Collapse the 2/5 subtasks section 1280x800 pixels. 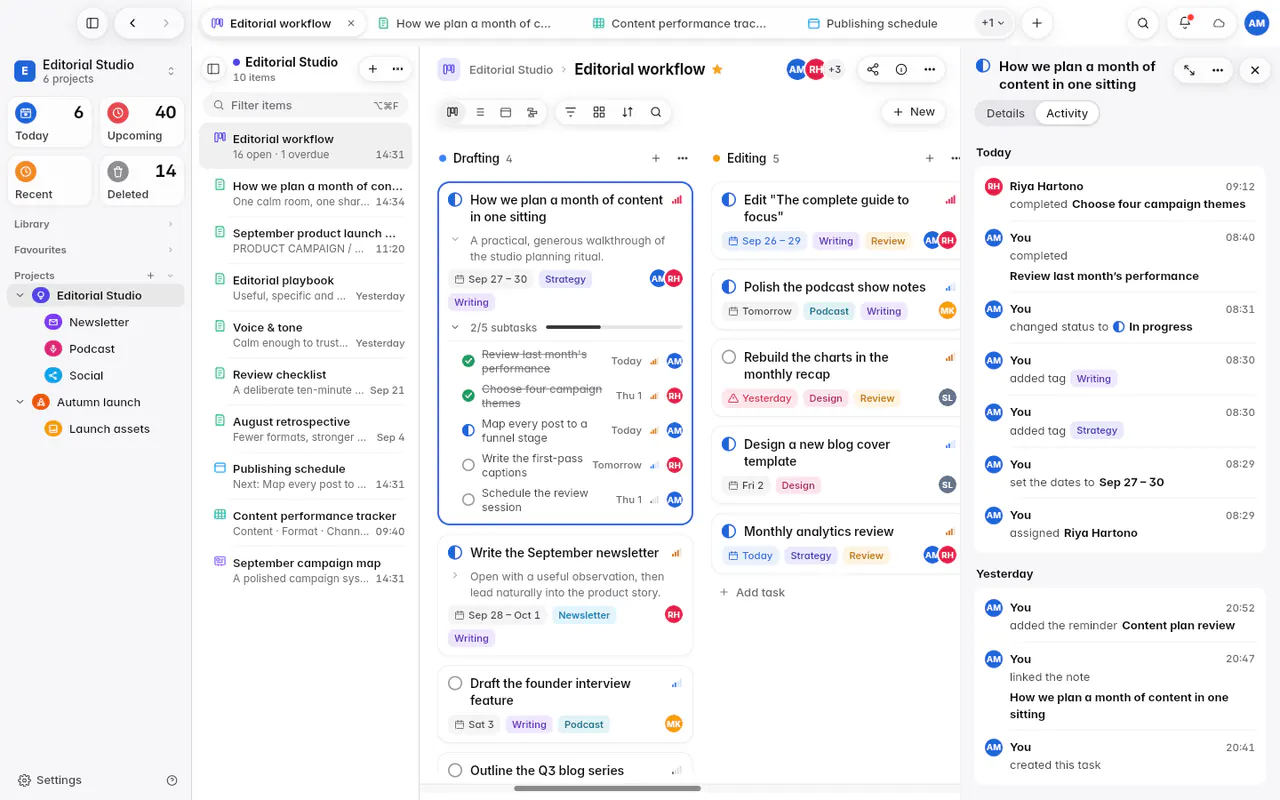(456, 327)
